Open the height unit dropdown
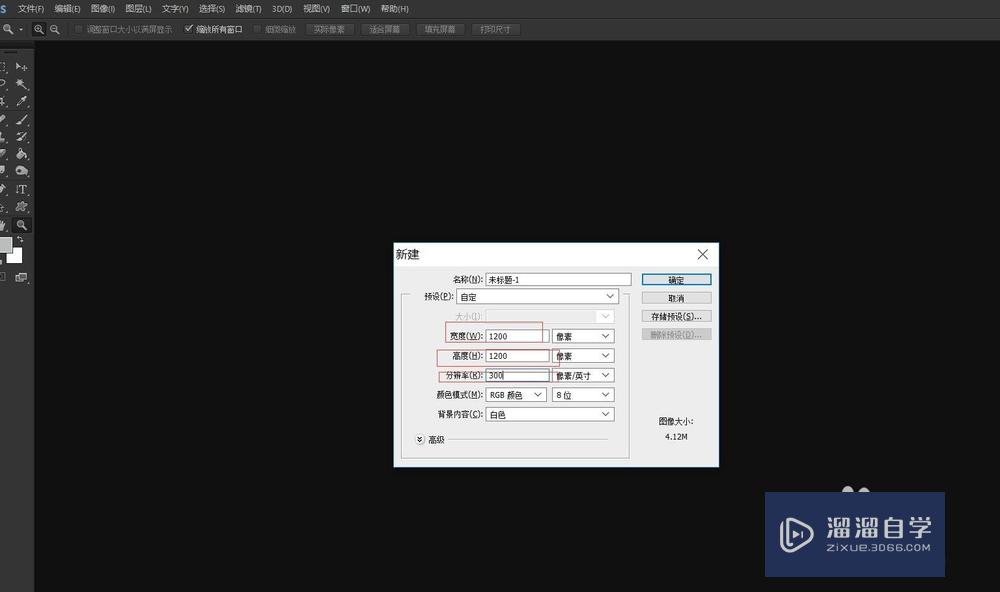Screen dimensions: 1000x592 [x=583, y=355]
